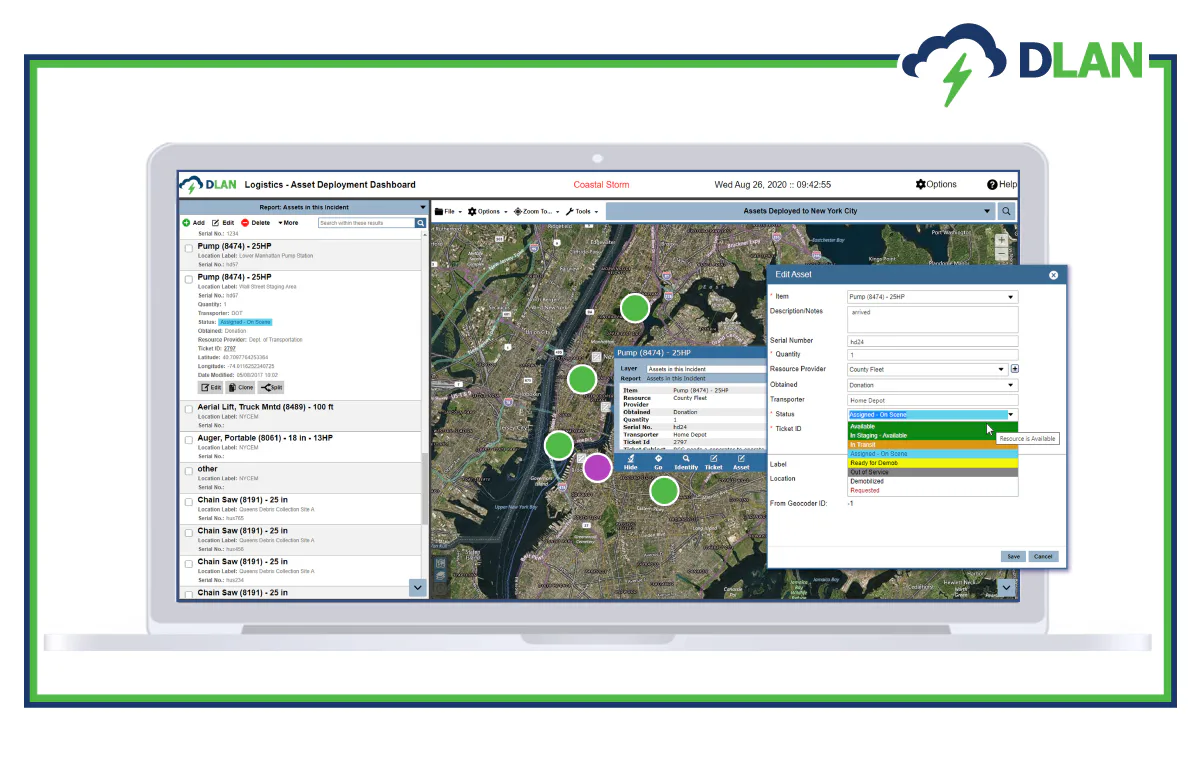Add a new Resource Provider with the plus icon

1014,369
